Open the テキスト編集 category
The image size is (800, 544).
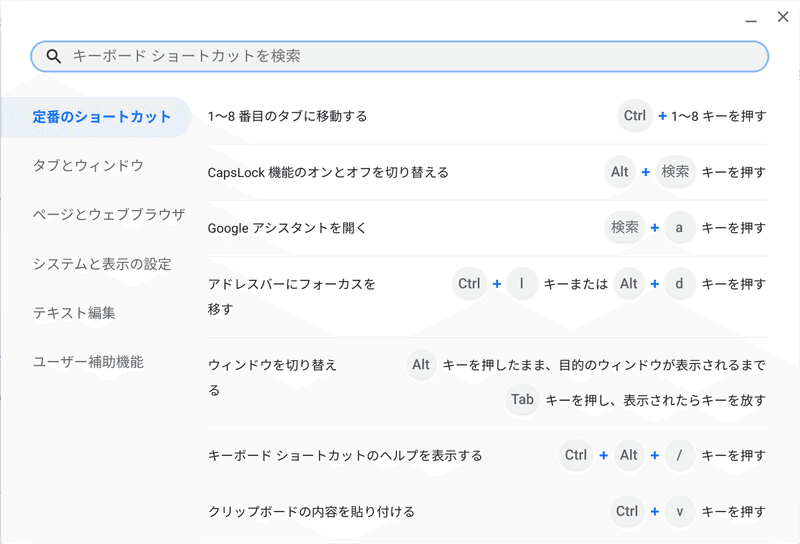coord(74,312)
